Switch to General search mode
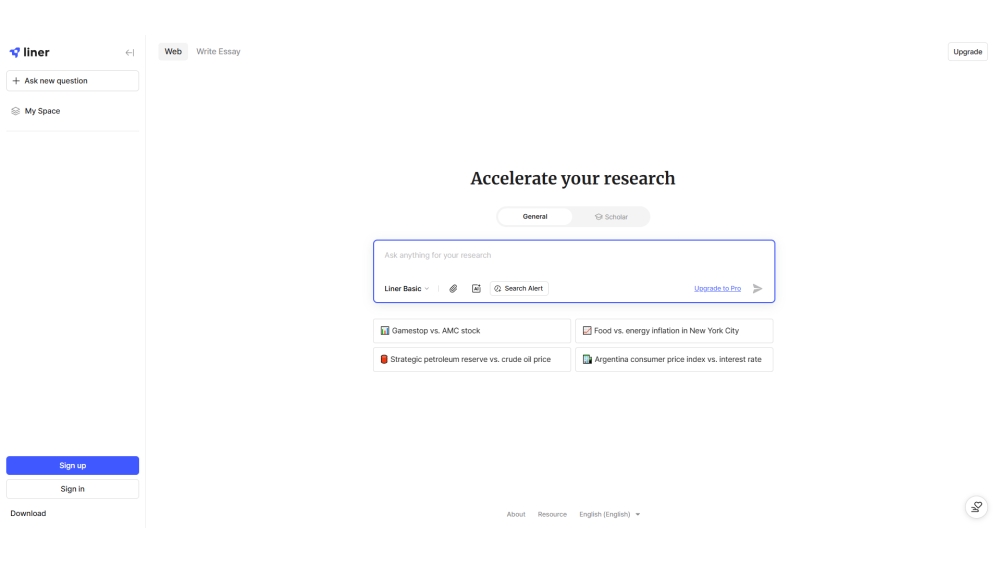Image resolution: width=1000 pixels, height=563 pixels. [x=535, y=217]
